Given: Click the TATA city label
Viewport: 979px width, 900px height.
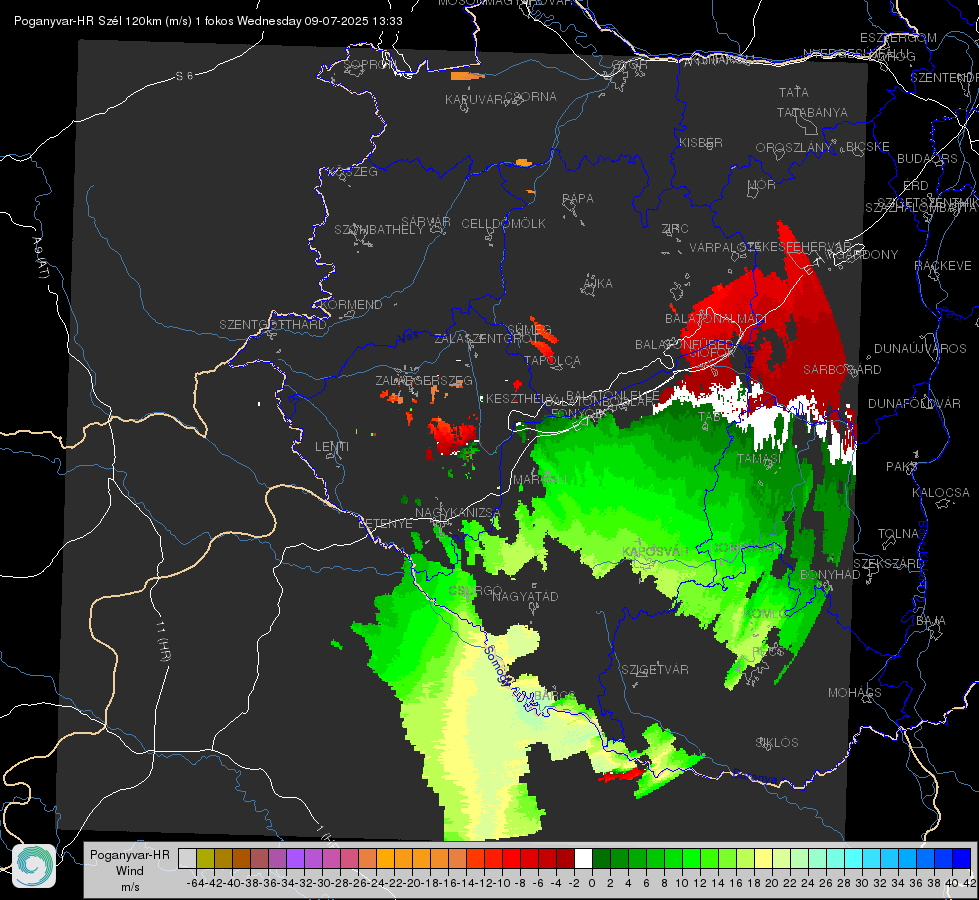Looking at the screenshot, I should coord(794,92).
